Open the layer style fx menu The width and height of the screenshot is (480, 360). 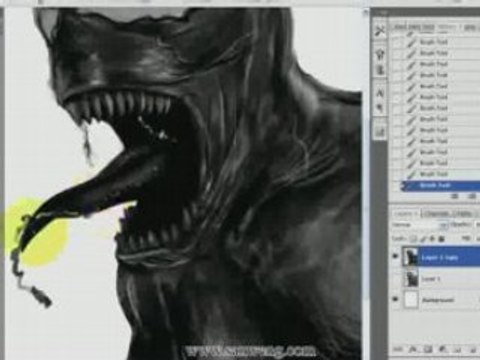pos(412,349)
